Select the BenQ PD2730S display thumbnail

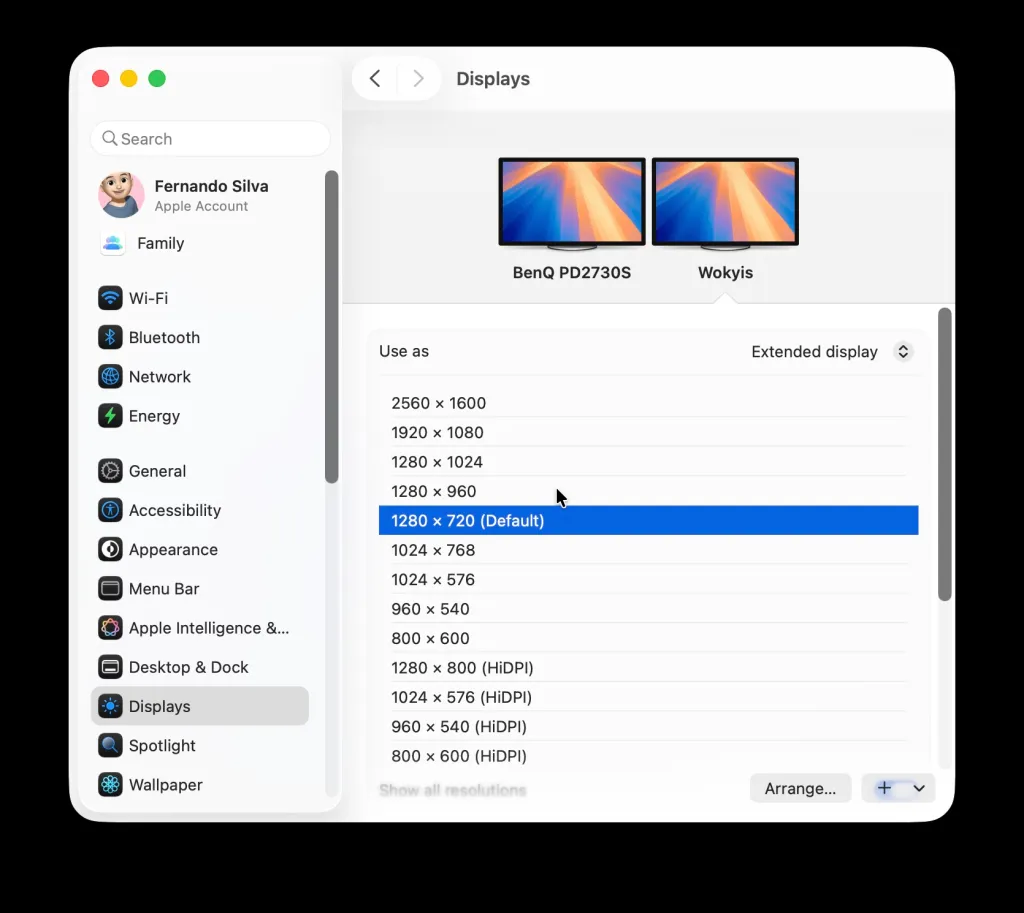click(572, 203)
